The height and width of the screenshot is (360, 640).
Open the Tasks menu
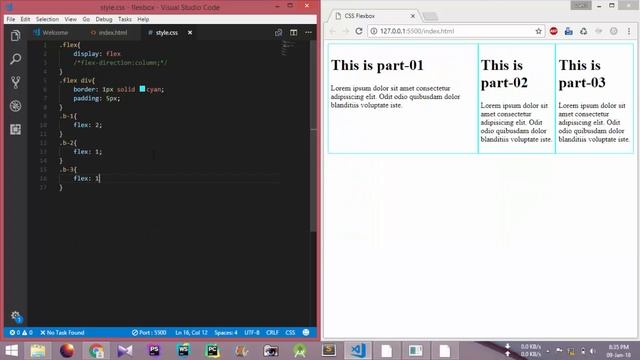125,19
